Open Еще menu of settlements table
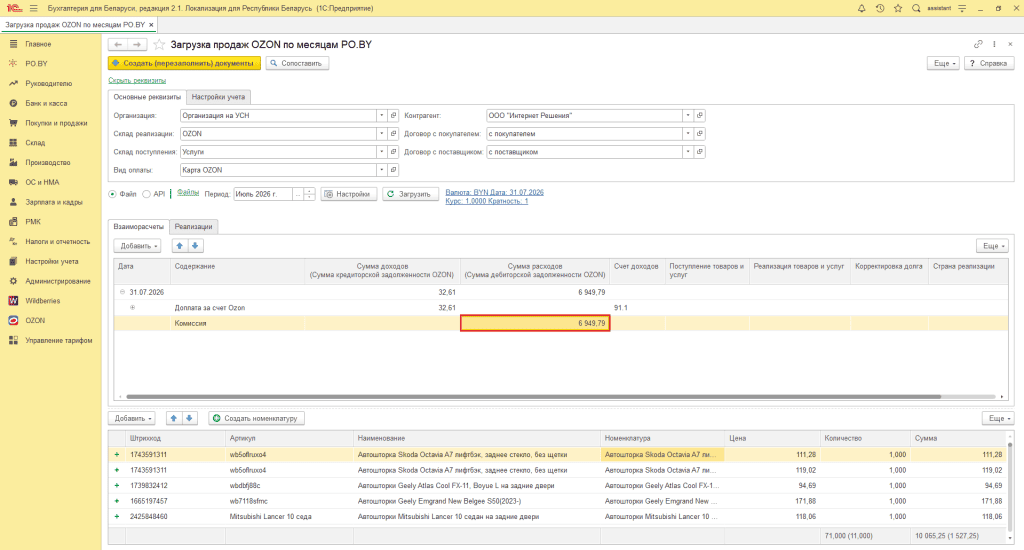 993,246
